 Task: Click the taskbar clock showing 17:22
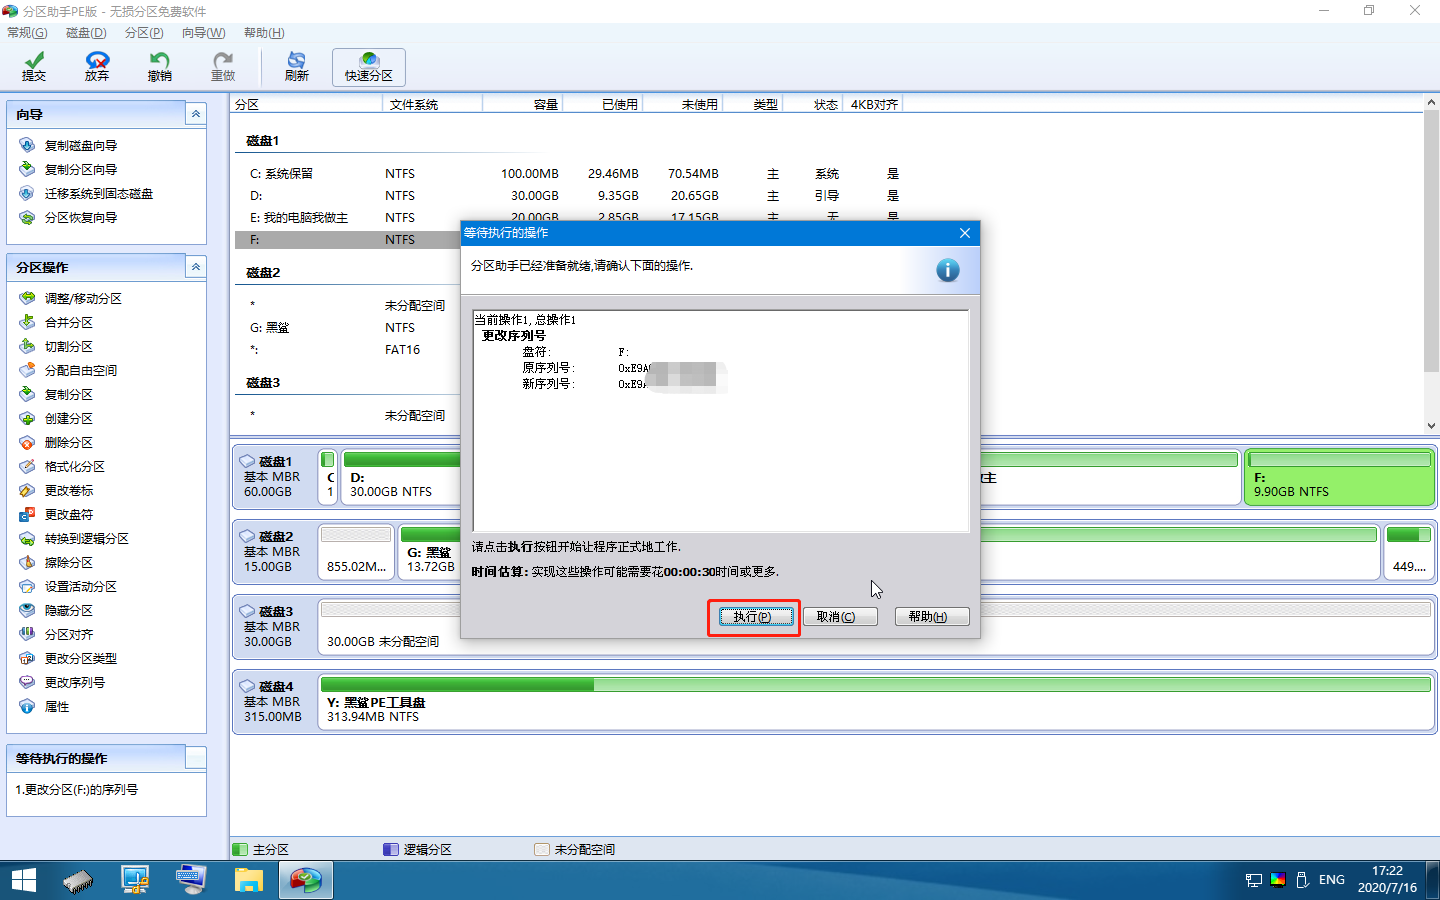coord(1387,880)
